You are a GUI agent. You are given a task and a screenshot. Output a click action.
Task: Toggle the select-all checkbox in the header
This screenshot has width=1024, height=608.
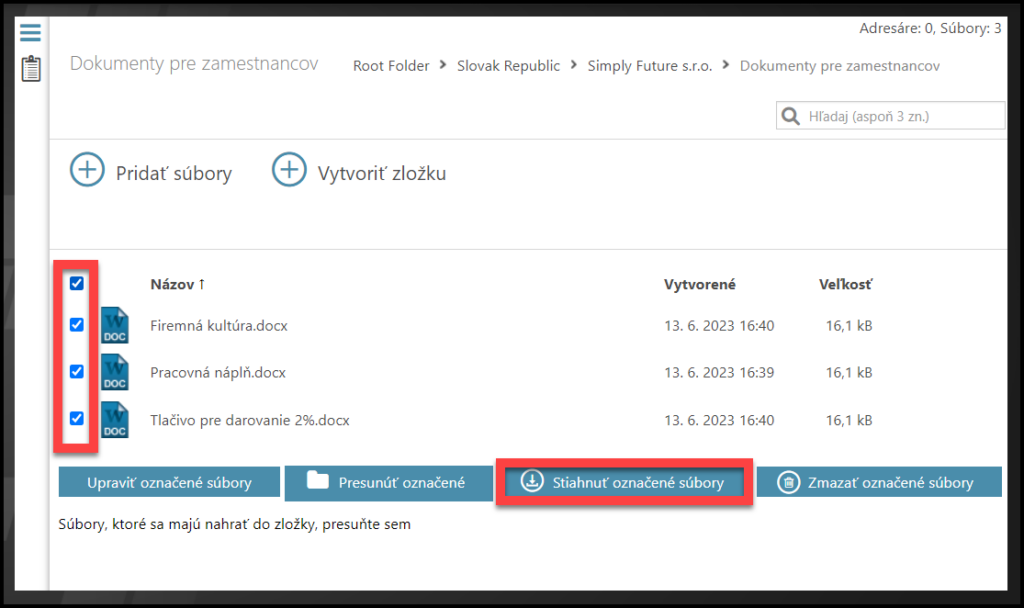coord(77,283)
